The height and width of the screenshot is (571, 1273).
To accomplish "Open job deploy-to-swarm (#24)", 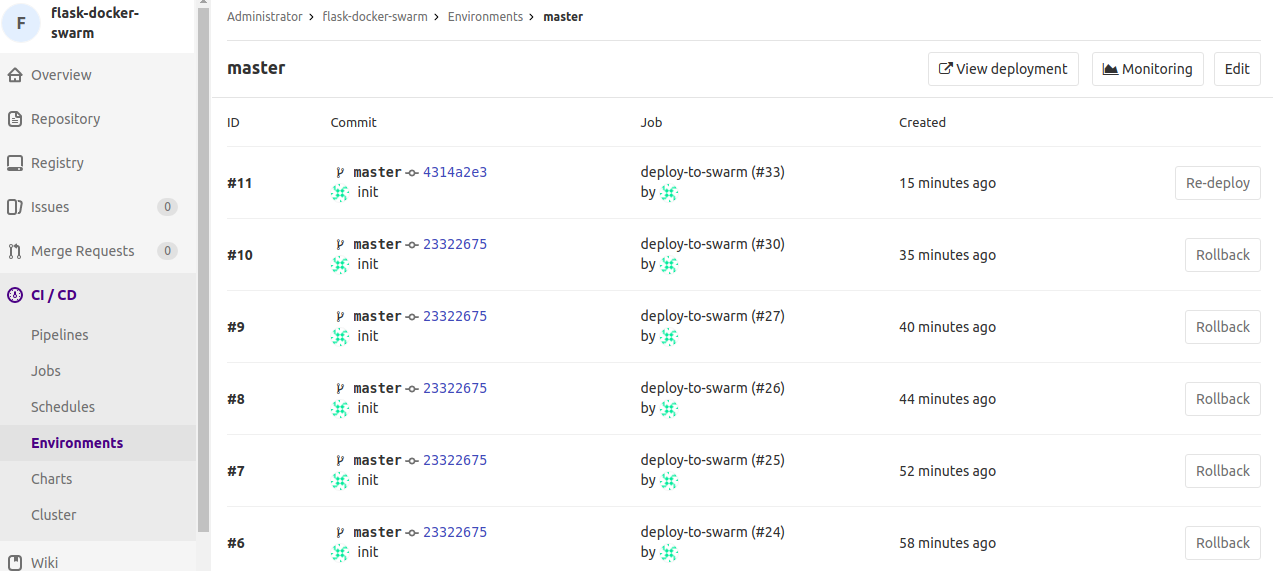I will click(x=712, y=532).
